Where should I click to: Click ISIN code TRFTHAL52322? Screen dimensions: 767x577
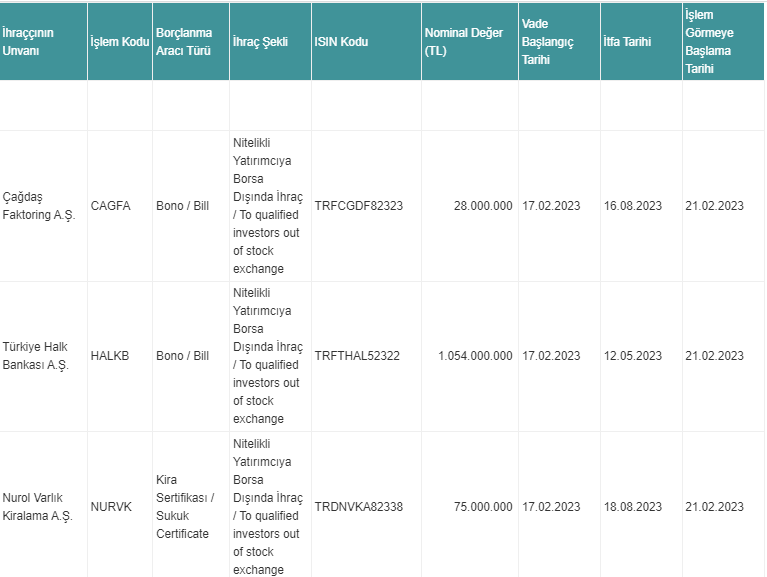(357, 356)
